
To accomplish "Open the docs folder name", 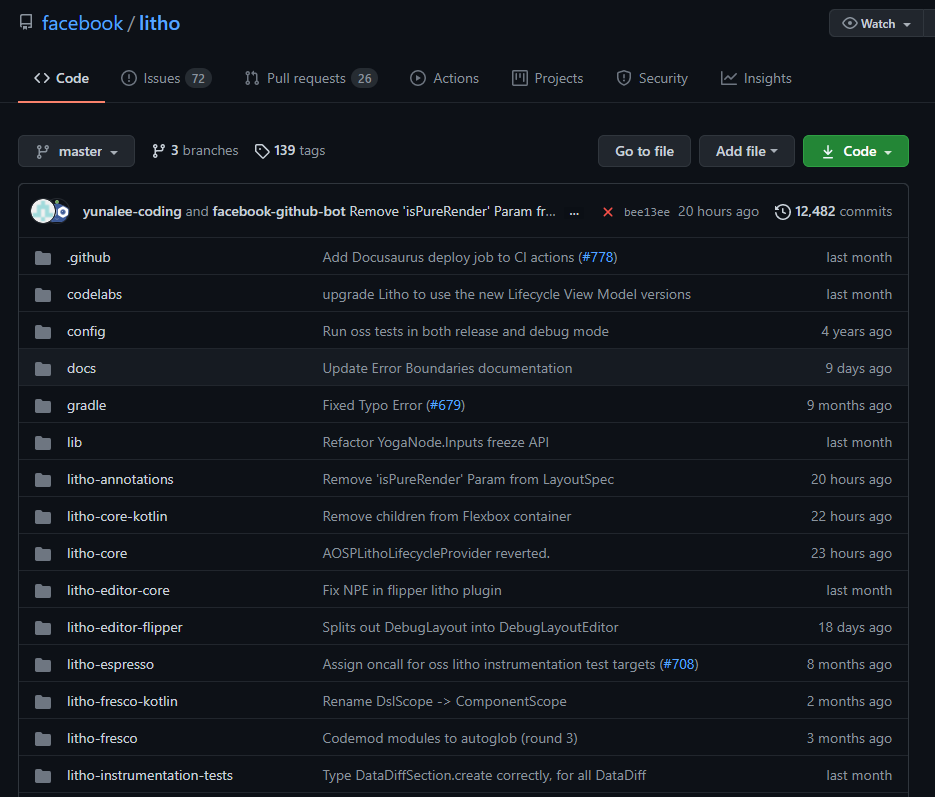I will 82,368.
